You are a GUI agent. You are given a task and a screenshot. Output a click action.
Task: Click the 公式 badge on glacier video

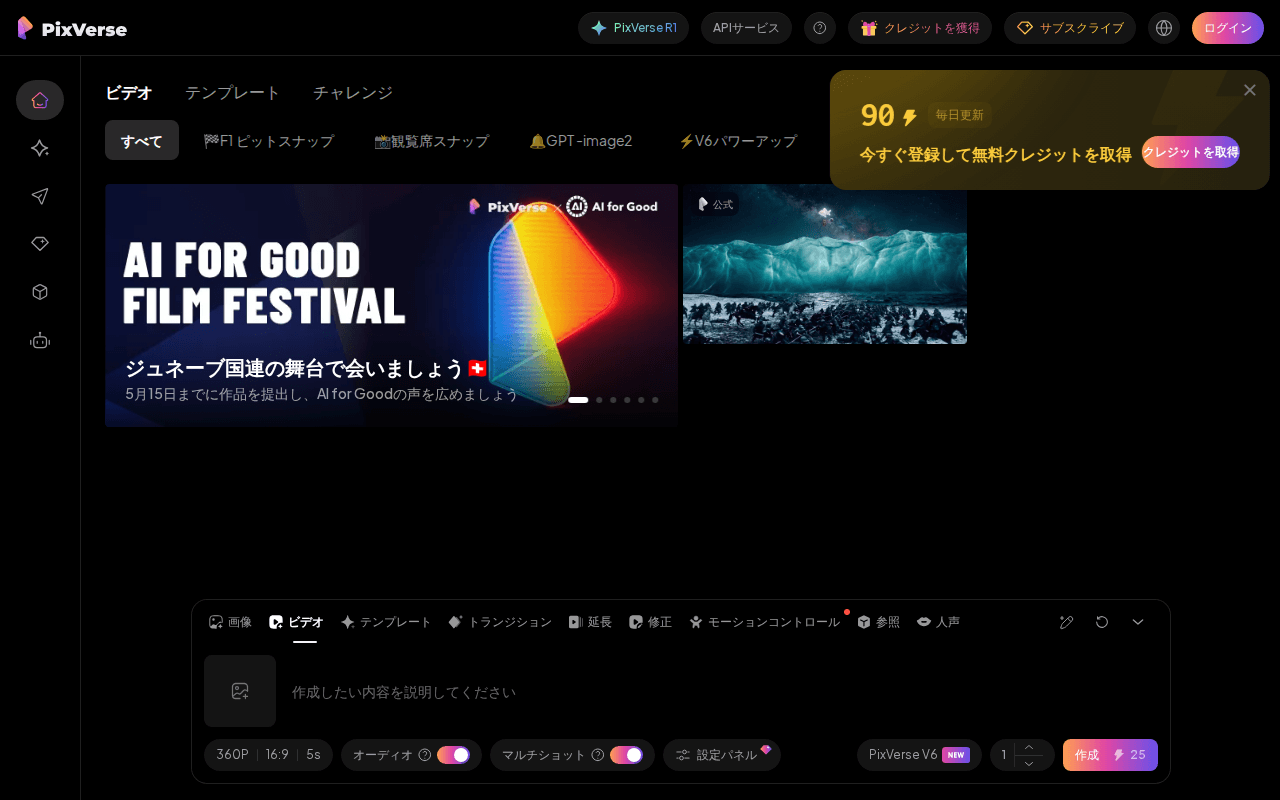click(x=716, y=204)
